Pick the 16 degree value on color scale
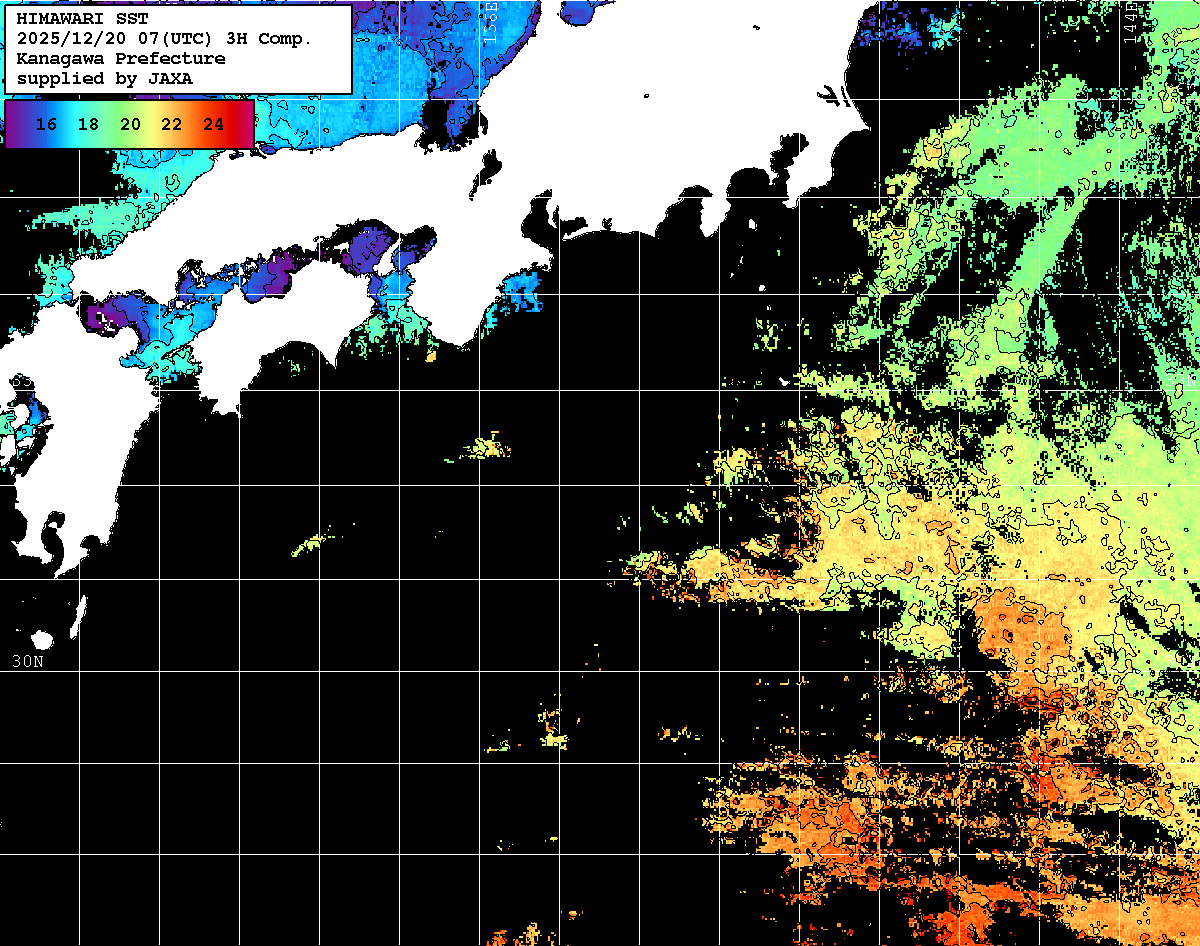The width and height of the screenshot is (1200, 946). coord(46,124)
